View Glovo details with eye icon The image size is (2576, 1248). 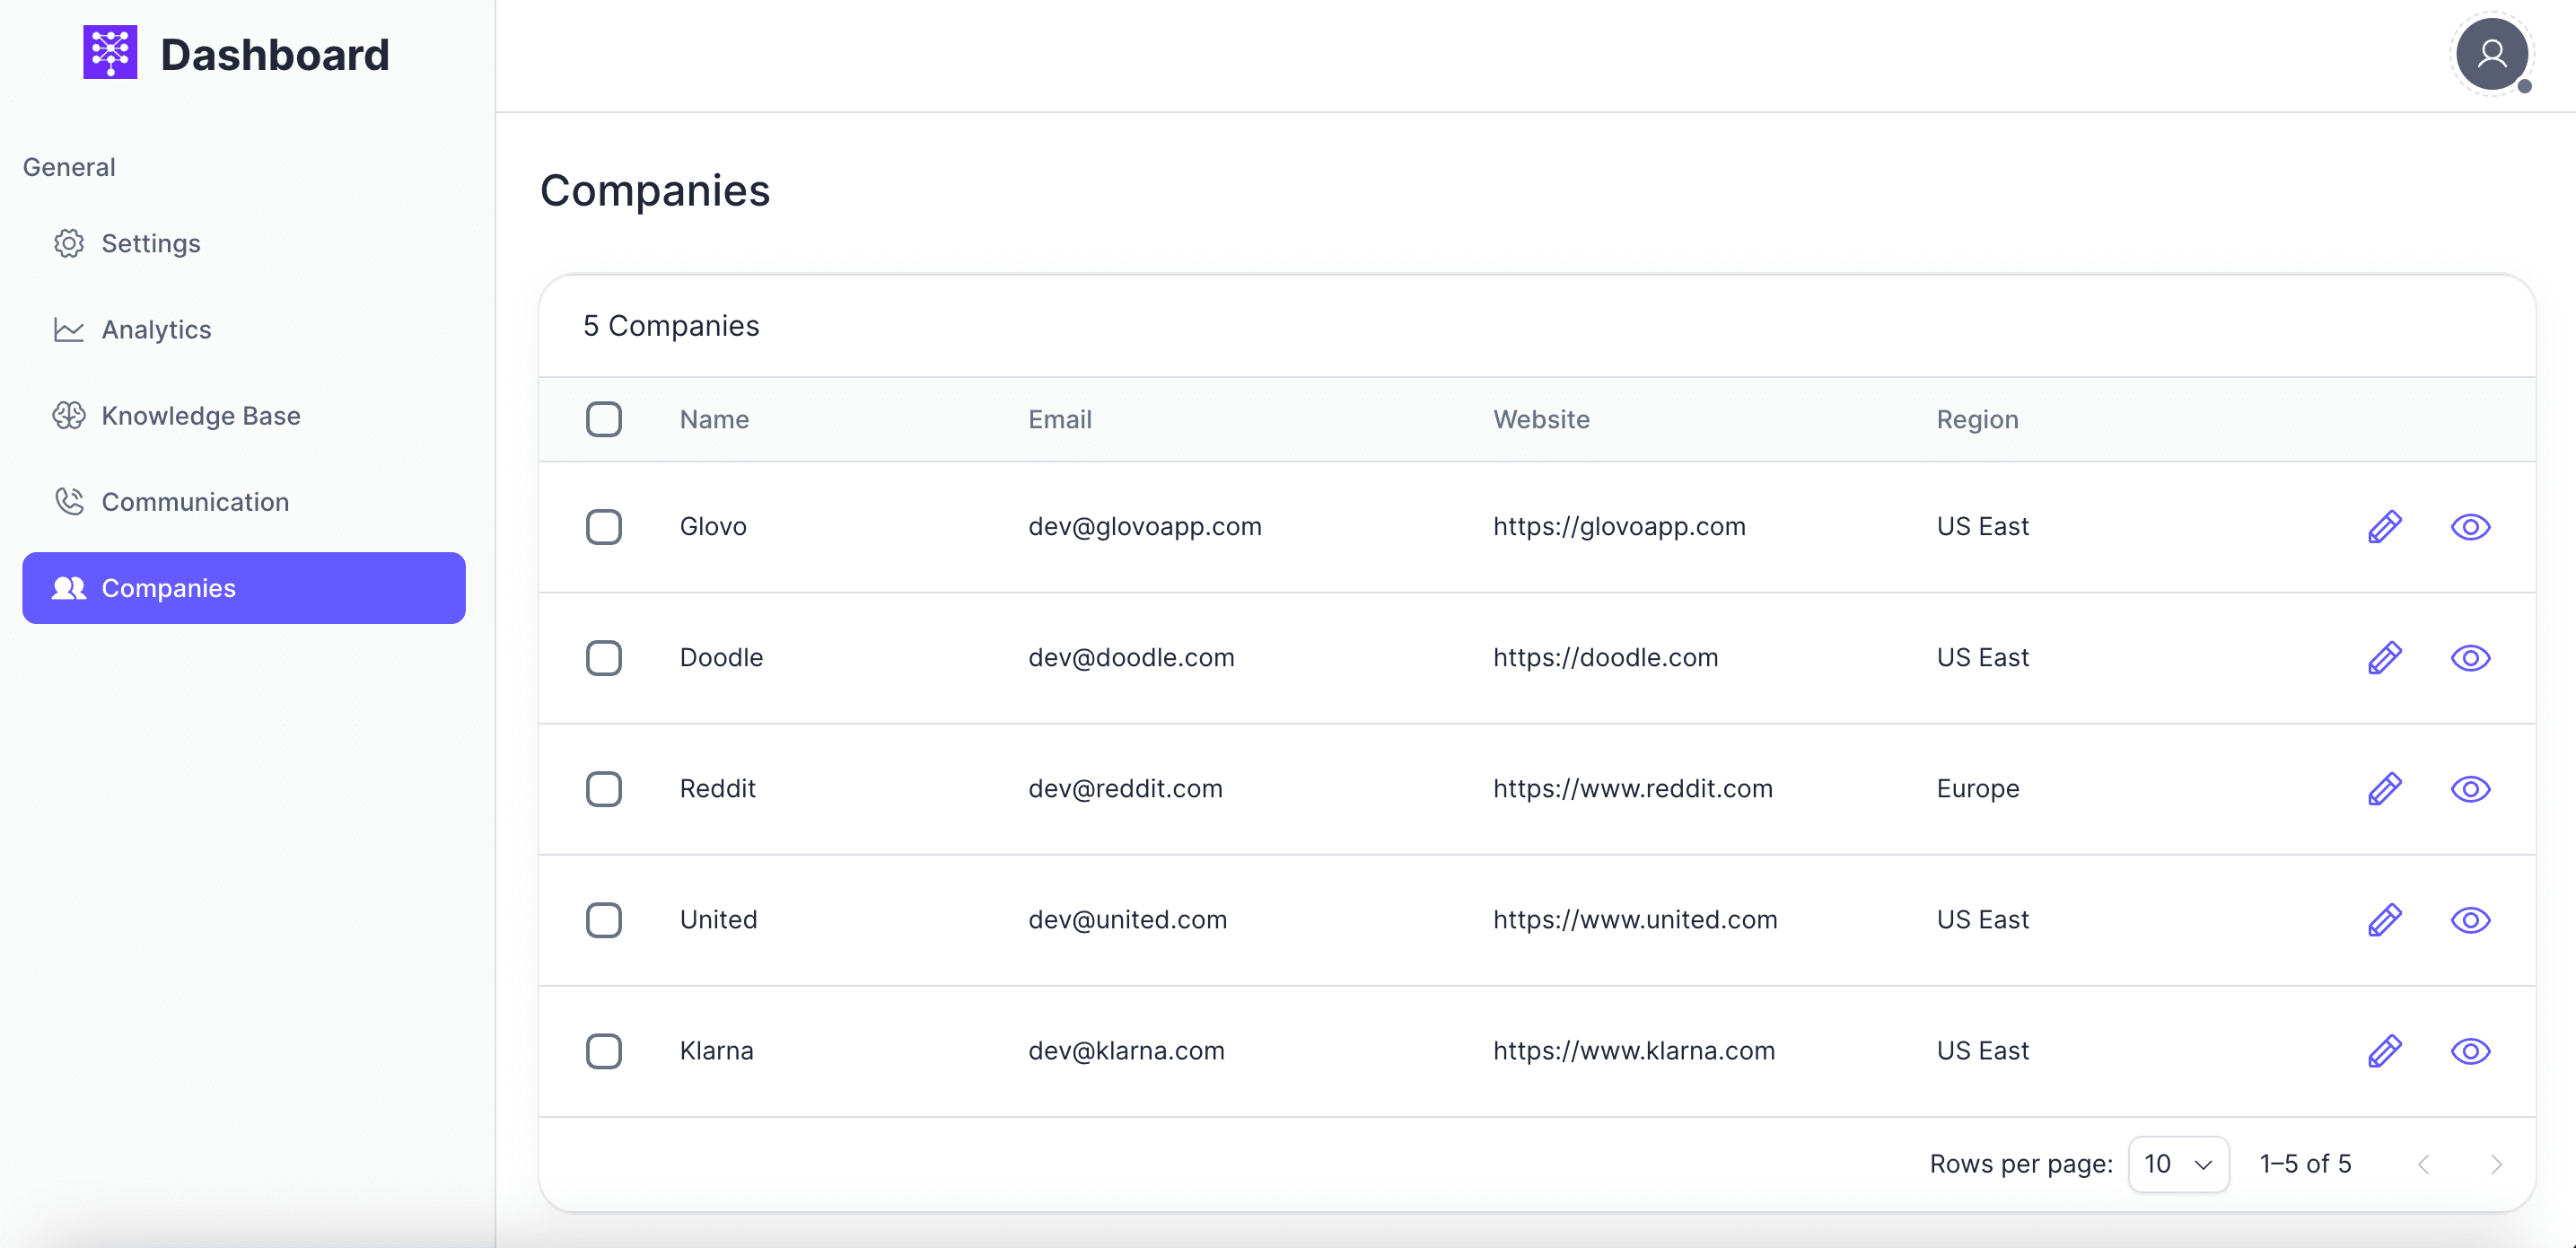click(x=2470, y=526)
